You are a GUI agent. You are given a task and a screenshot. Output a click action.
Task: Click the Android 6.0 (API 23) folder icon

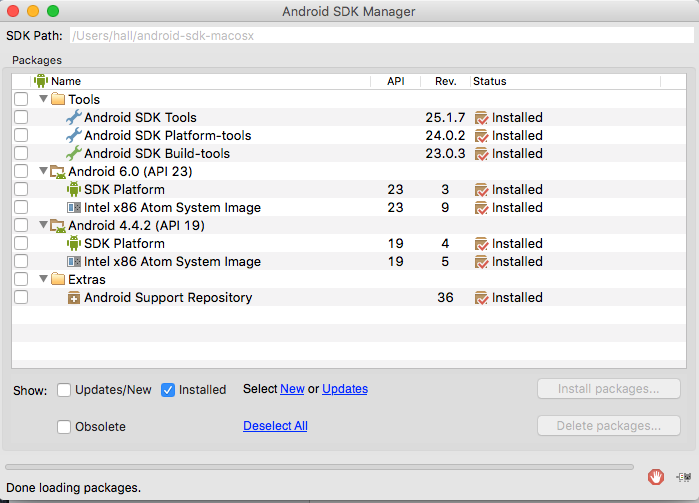coord(58,172)
